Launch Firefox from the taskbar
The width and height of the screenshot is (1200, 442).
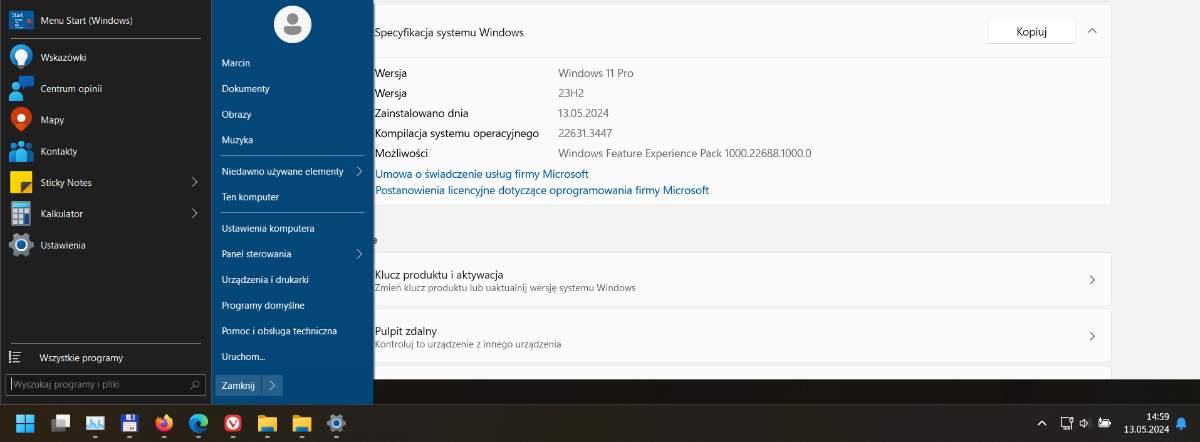[164, 423]
